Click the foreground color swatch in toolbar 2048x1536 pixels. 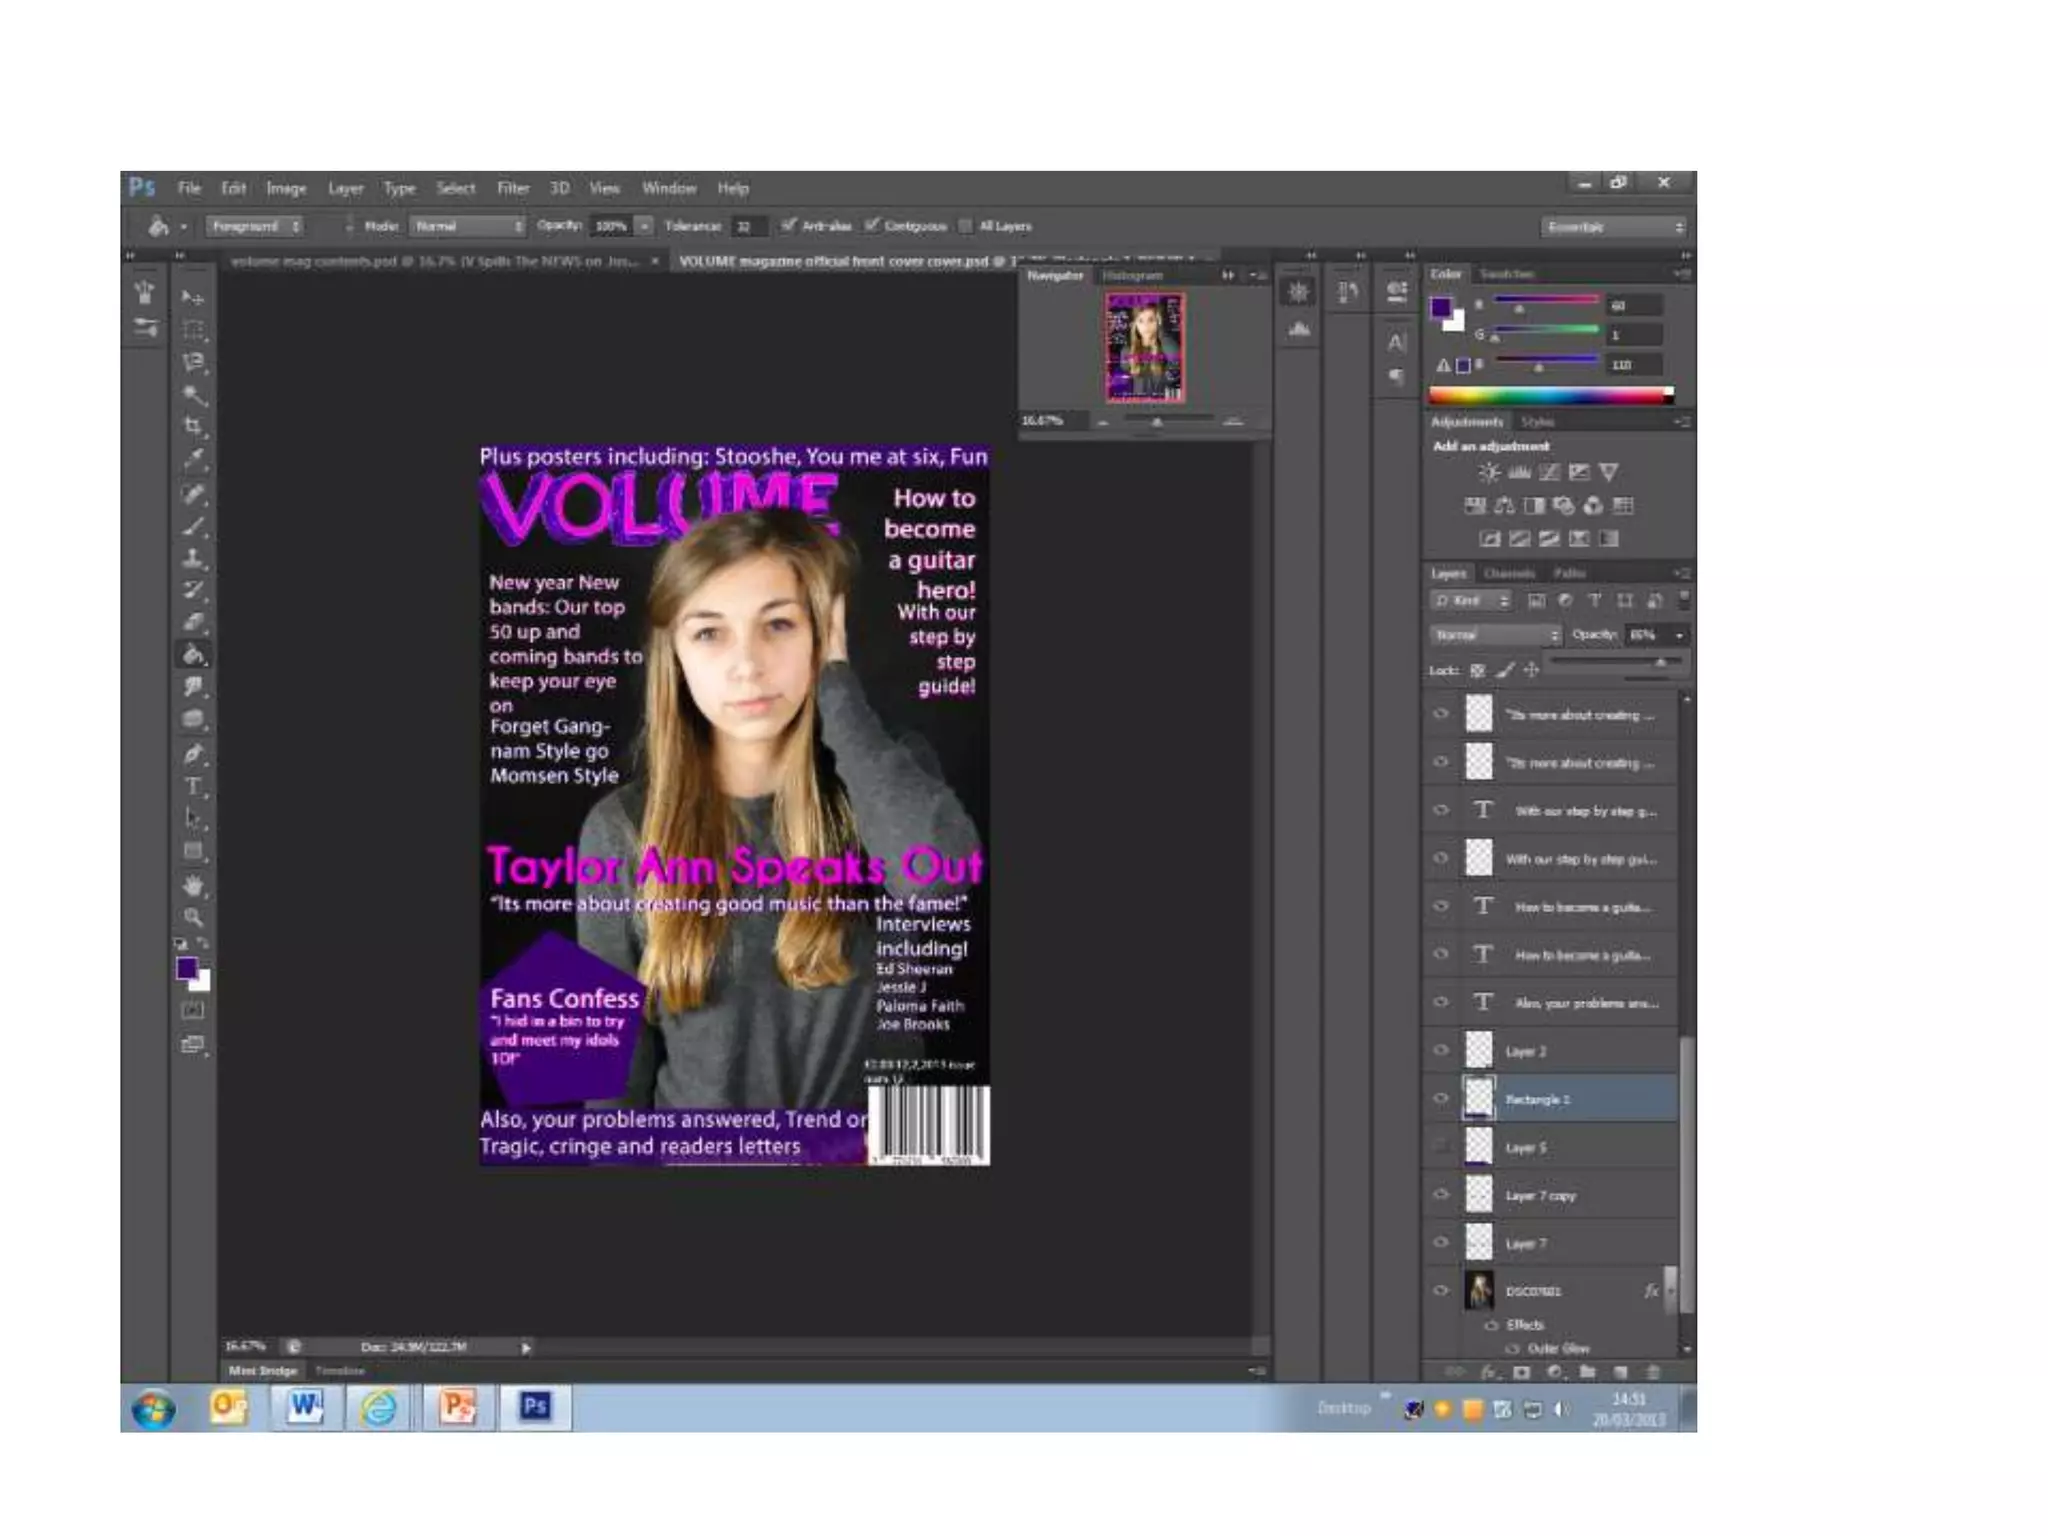pyautogui.click(x=187, y=967)
